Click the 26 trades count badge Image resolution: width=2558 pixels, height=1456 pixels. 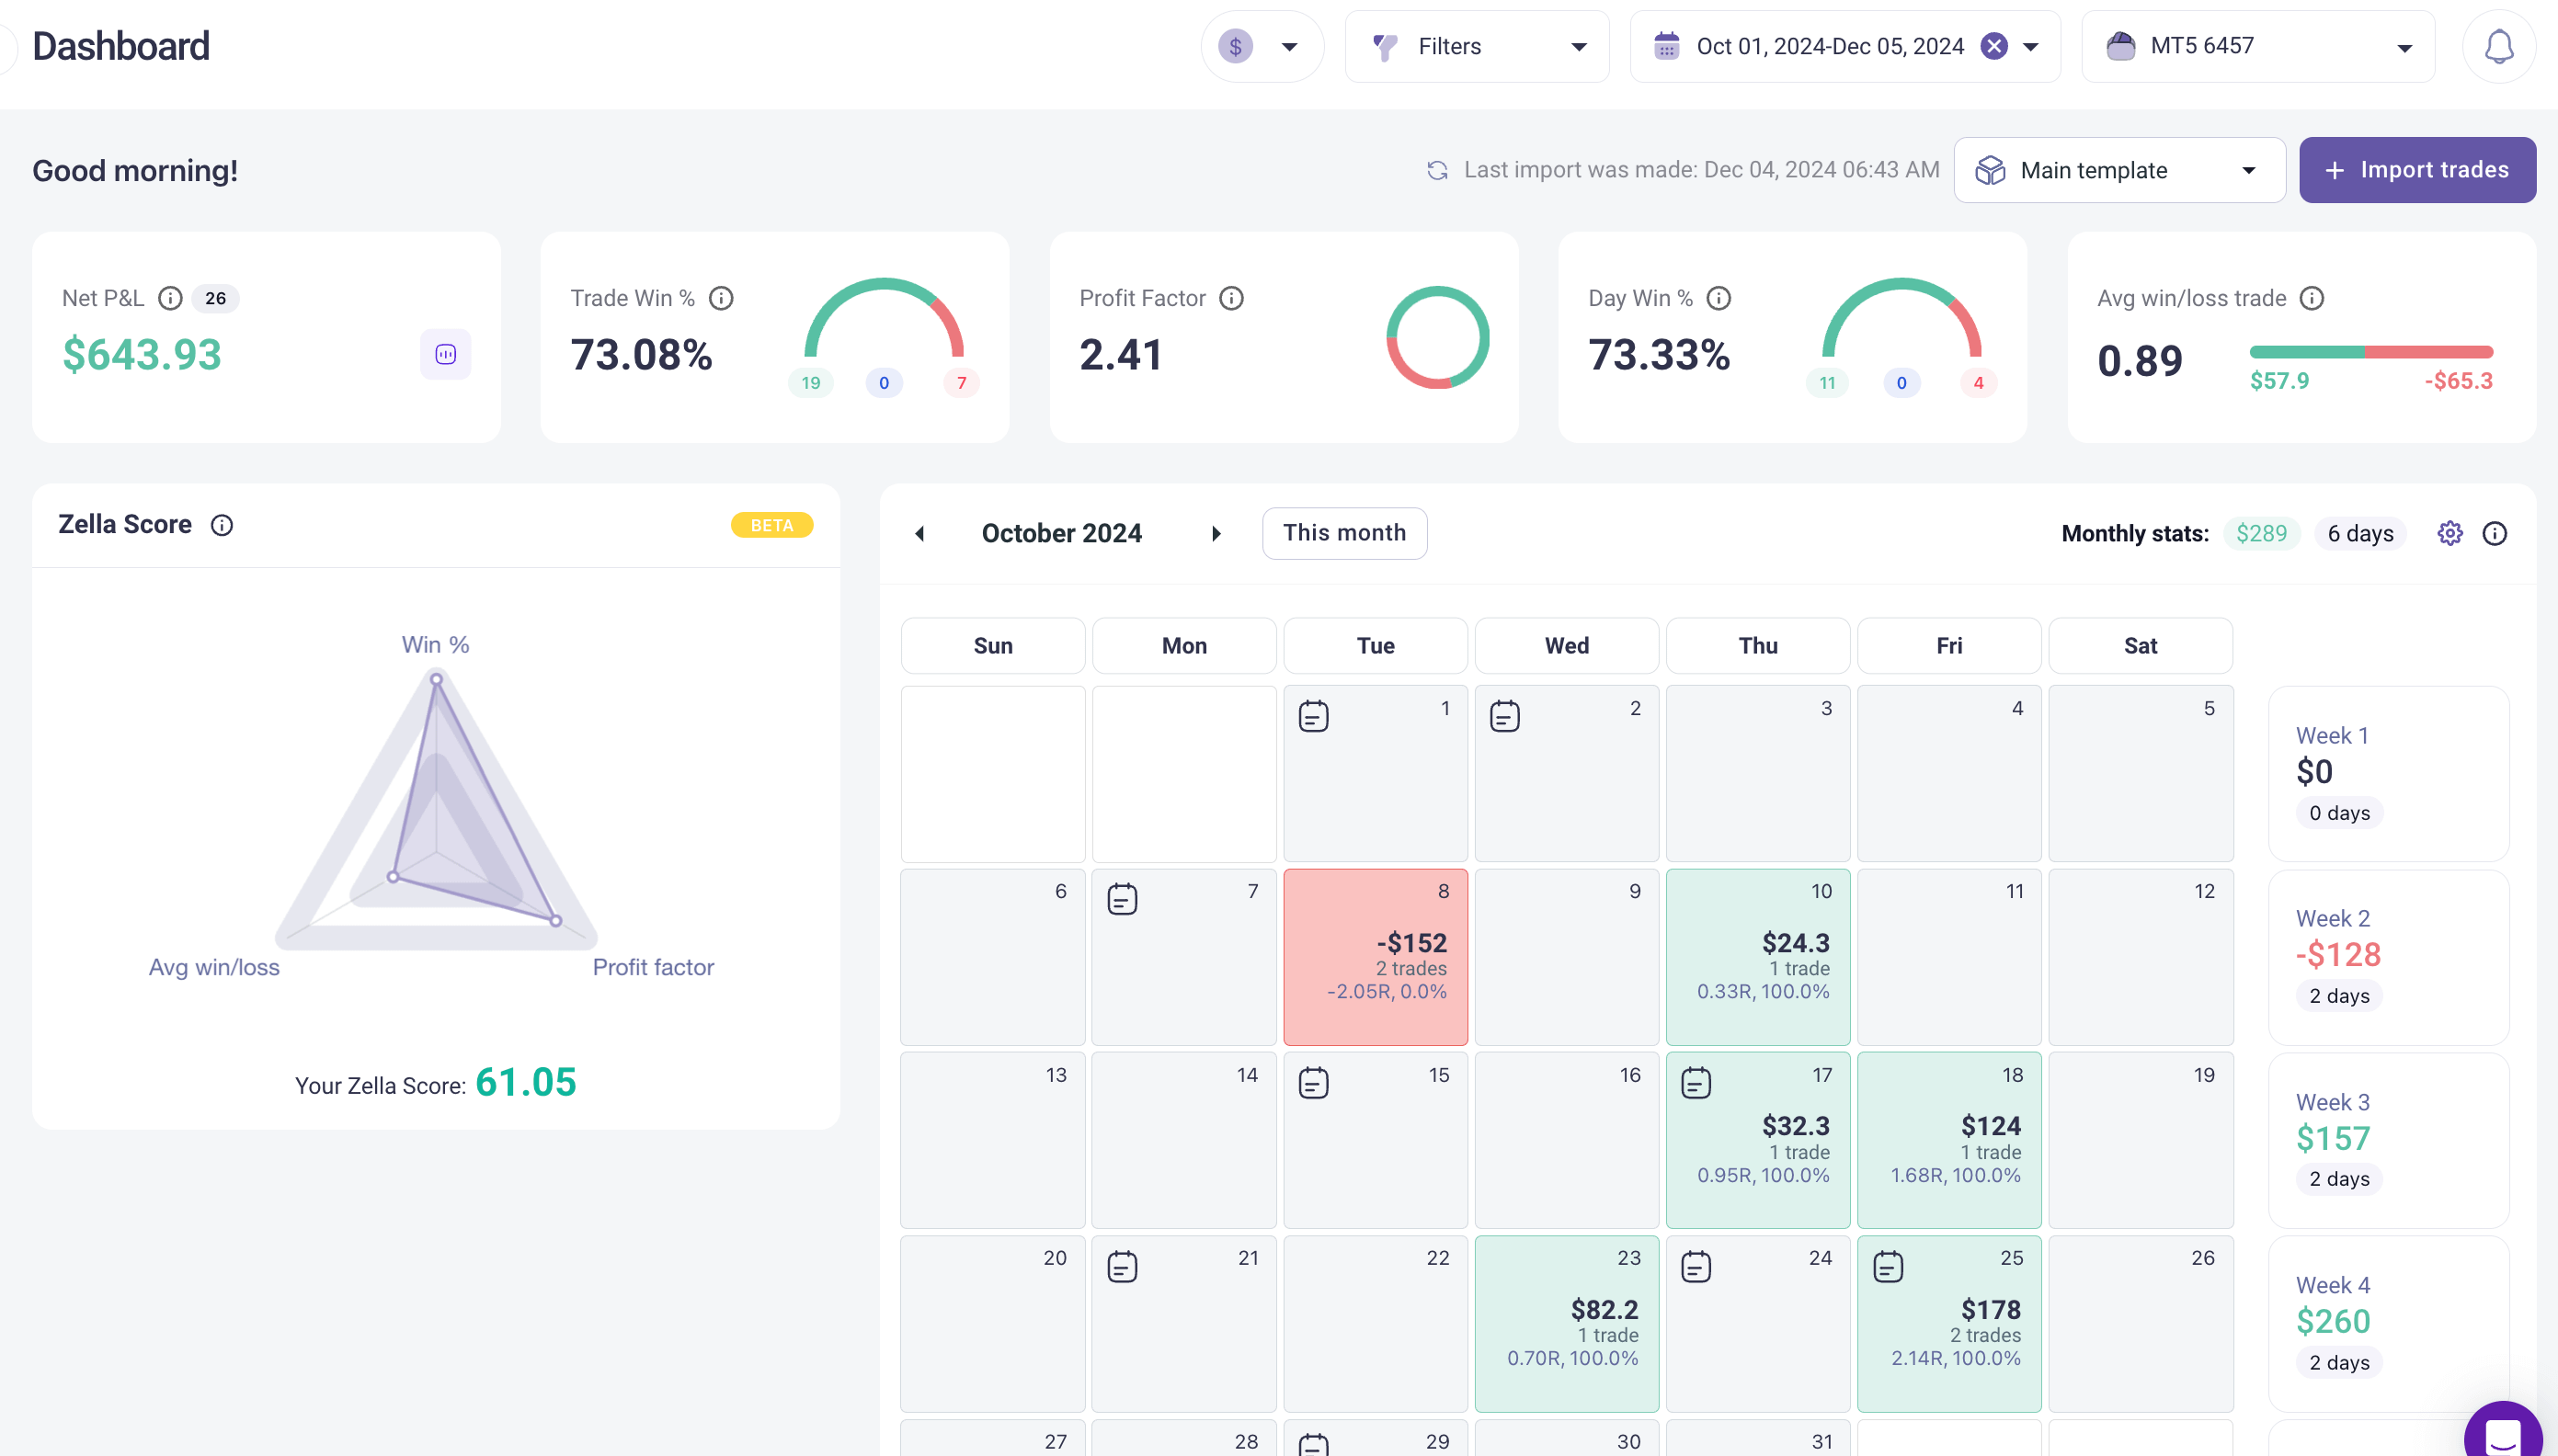click(x=215, y=298)
